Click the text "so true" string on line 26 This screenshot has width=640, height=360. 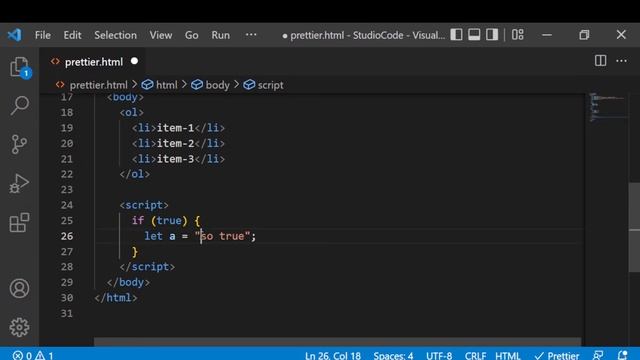pyautogui.click(x=222, y=236)
